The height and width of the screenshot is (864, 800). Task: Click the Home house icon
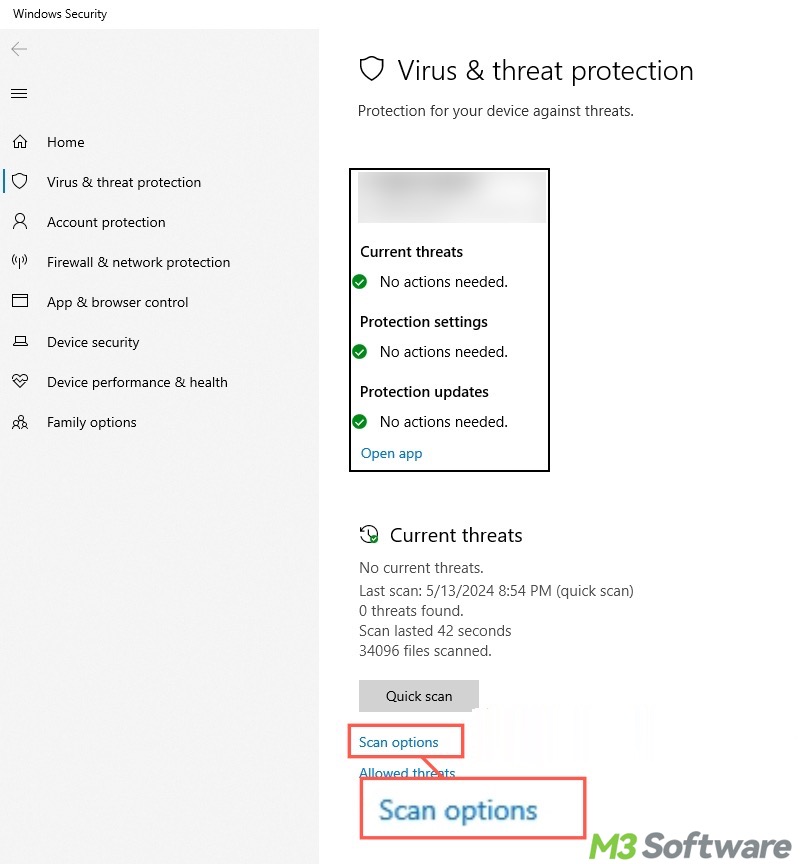(20, 142)
